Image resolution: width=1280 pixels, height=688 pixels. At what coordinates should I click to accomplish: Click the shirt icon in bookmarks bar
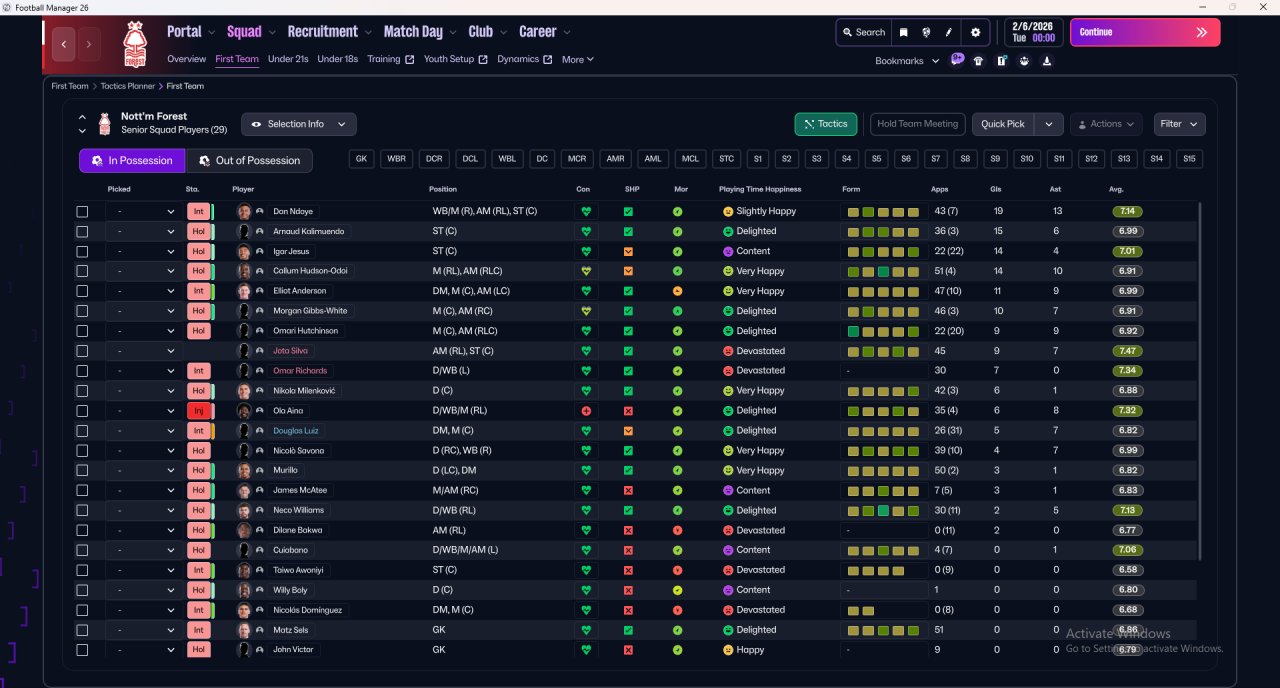pos(978,61)
